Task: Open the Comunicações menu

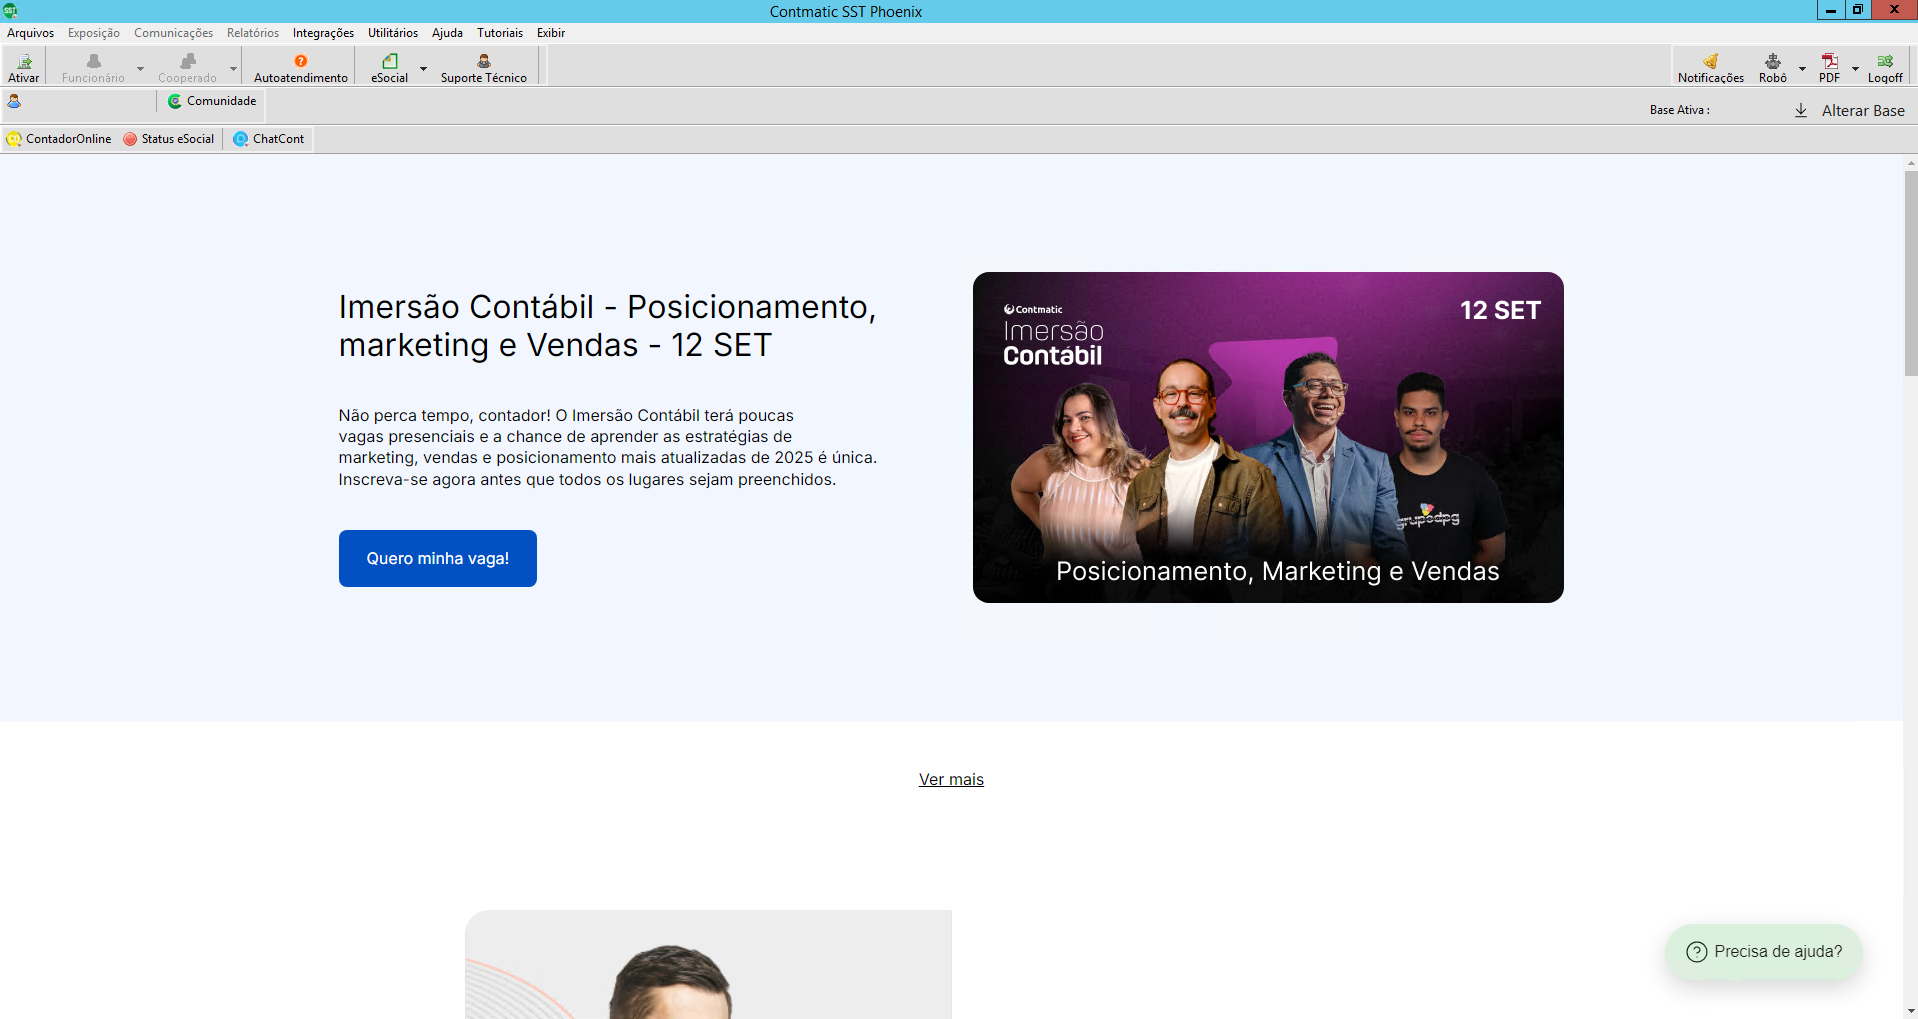Action: click(174, 33)
